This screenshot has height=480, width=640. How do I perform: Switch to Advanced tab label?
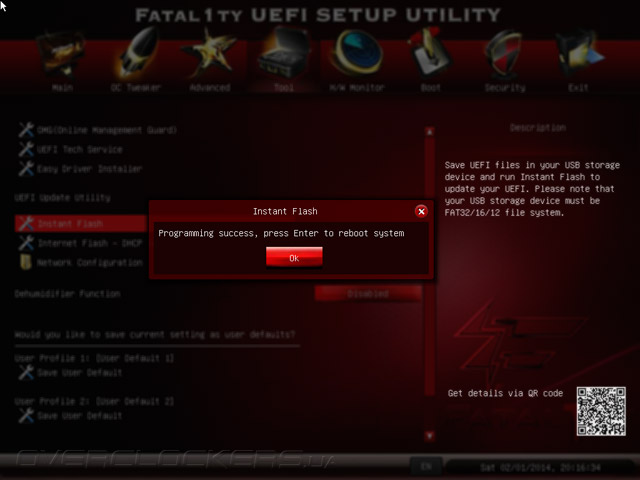click(210, 88)
